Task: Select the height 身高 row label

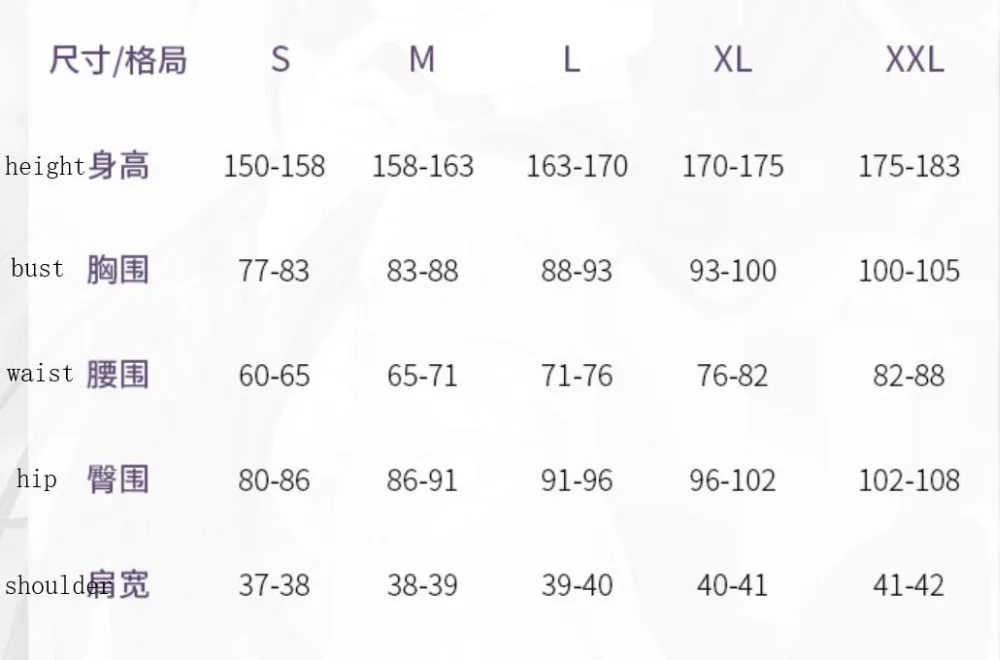Action: click(x=78, y=165)
